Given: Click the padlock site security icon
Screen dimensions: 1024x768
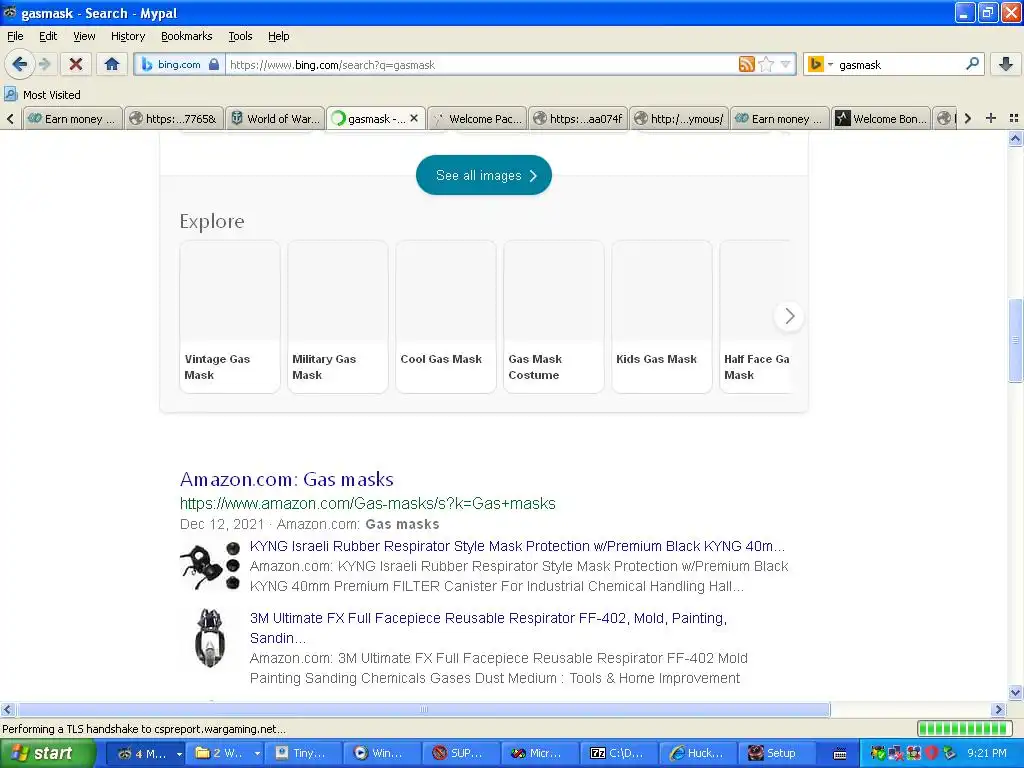Looking at the screenshot, I should (x=214, y=65).
